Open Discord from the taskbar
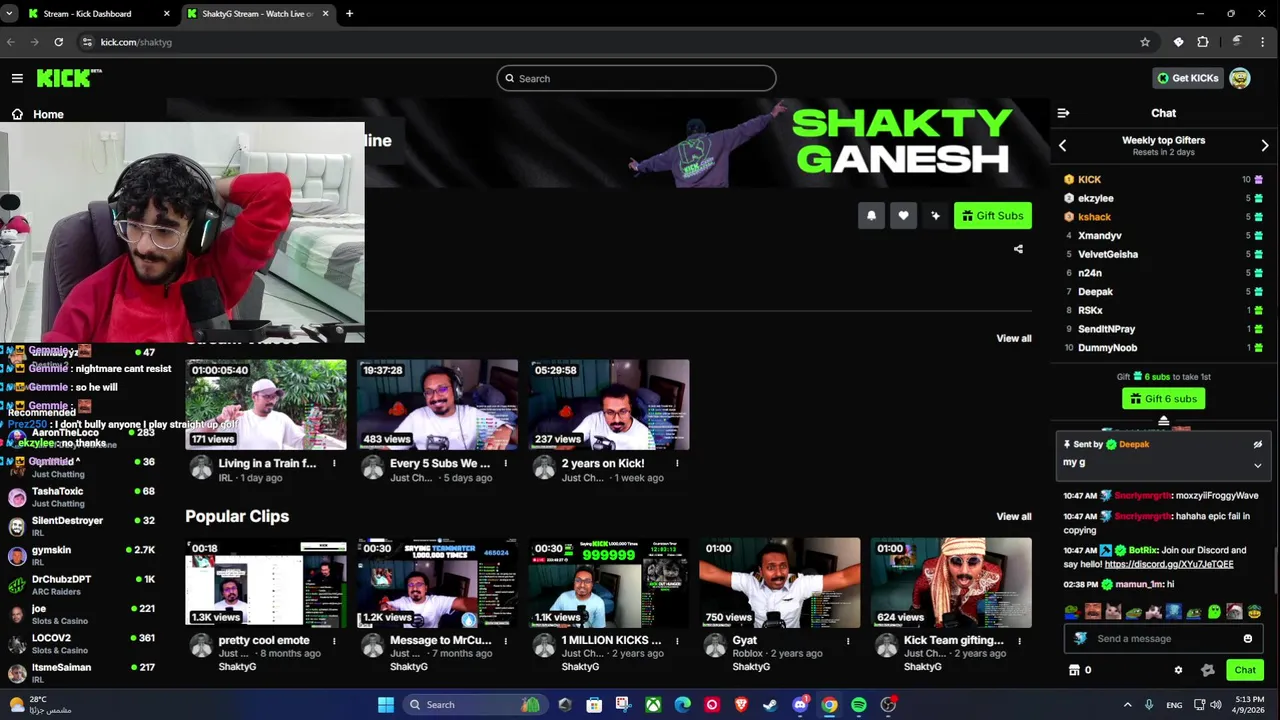 click(x=800, y=705)
